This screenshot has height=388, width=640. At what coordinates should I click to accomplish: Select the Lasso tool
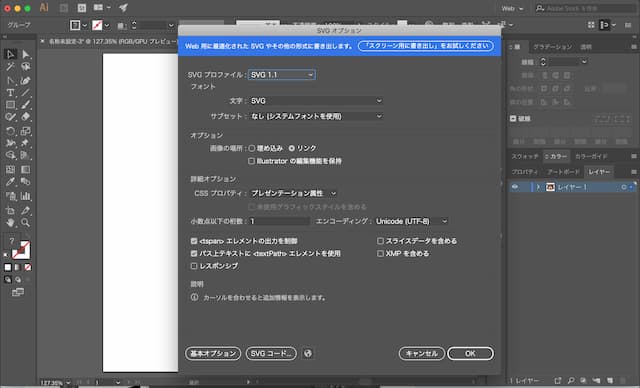26,67
